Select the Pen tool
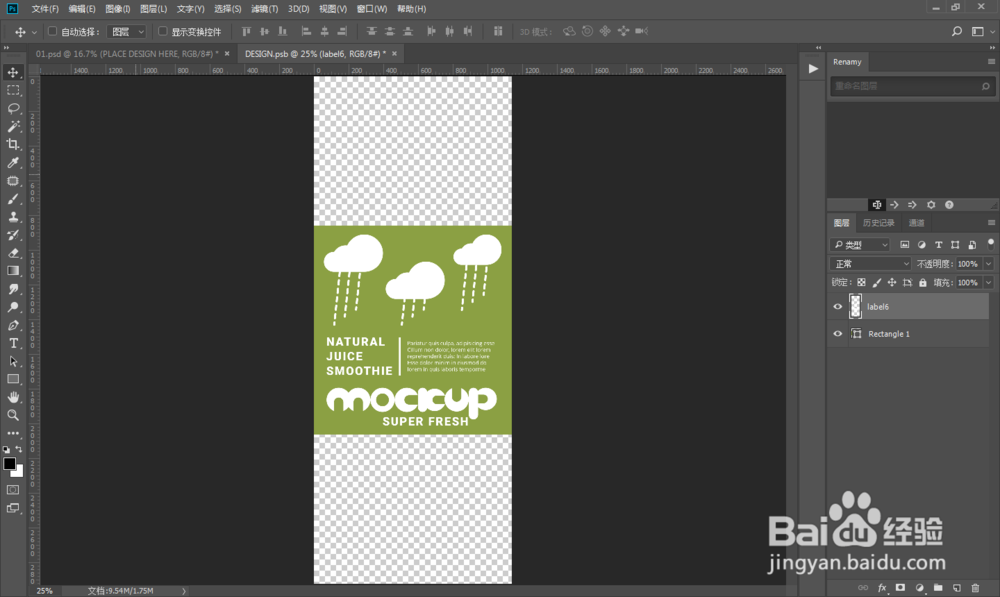The height and width of the screenshot is (597, 1000). 13,325
